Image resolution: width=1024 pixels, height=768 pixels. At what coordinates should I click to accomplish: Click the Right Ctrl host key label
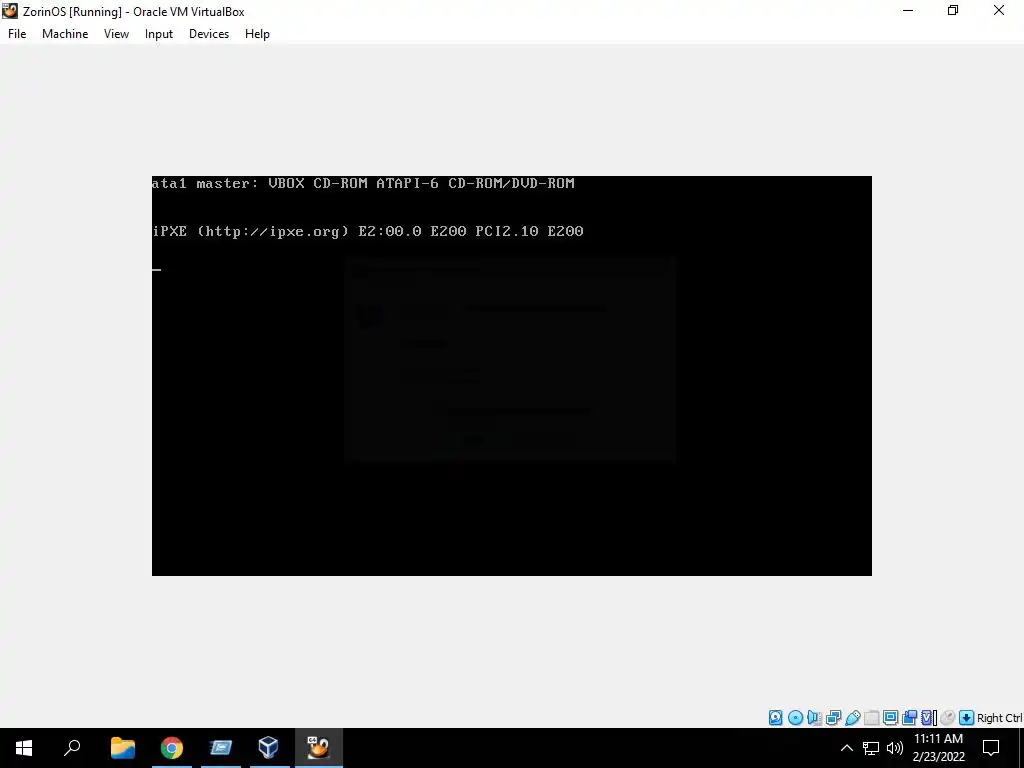coord(999,718)
